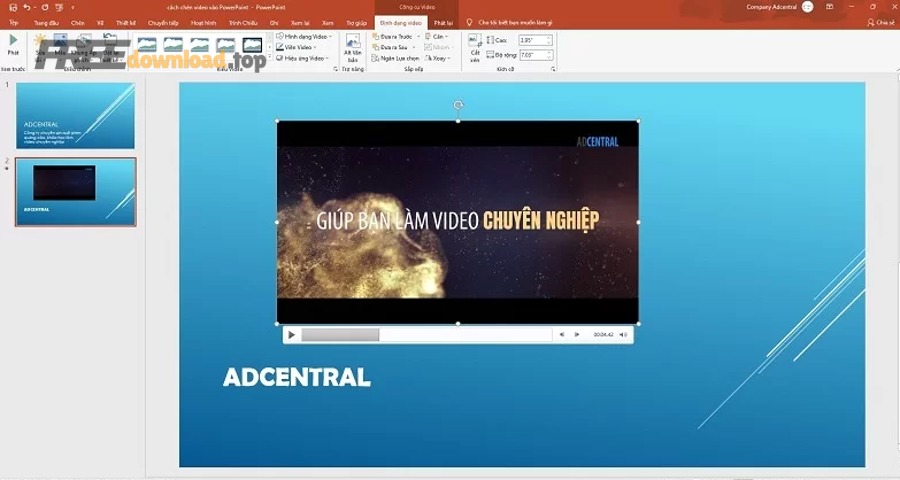Click the Tell me search box with the lightbulb
The height and width of the screenshot is (480, 900).
509,23
